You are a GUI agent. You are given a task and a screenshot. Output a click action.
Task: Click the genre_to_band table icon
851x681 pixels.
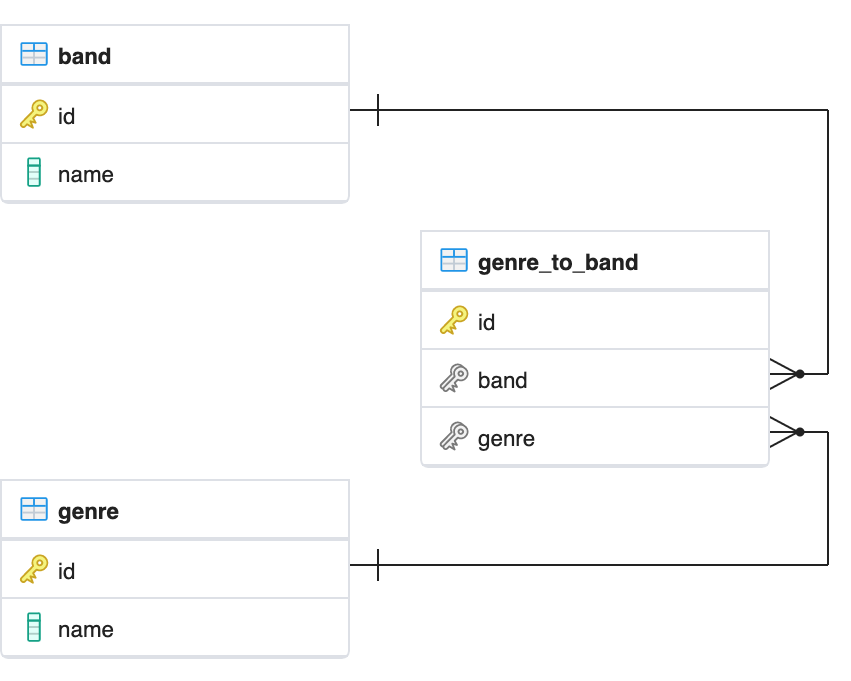[x=454, y=260]
